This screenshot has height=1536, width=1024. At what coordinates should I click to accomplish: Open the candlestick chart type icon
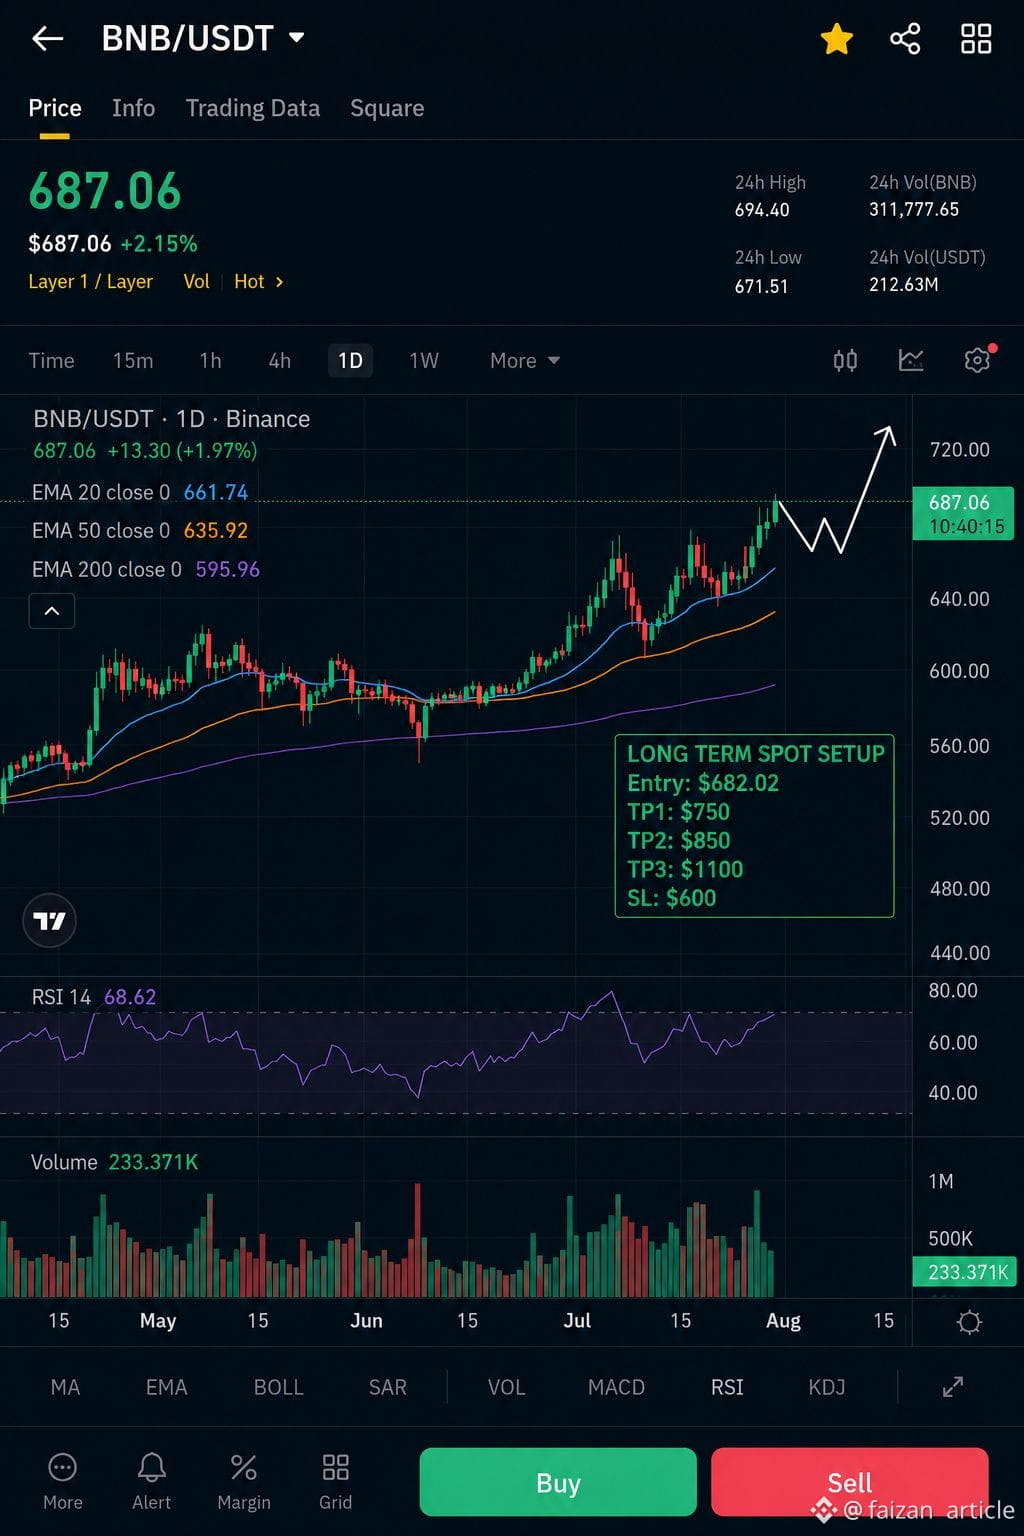pyautogui.click(x=845, y=361)
